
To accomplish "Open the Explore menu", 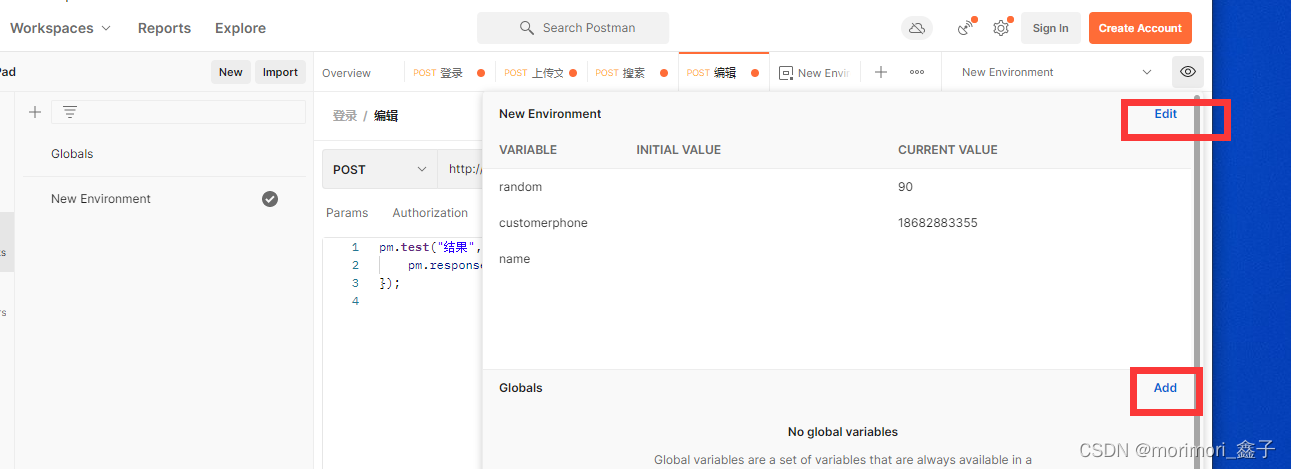I will point(240,28).
